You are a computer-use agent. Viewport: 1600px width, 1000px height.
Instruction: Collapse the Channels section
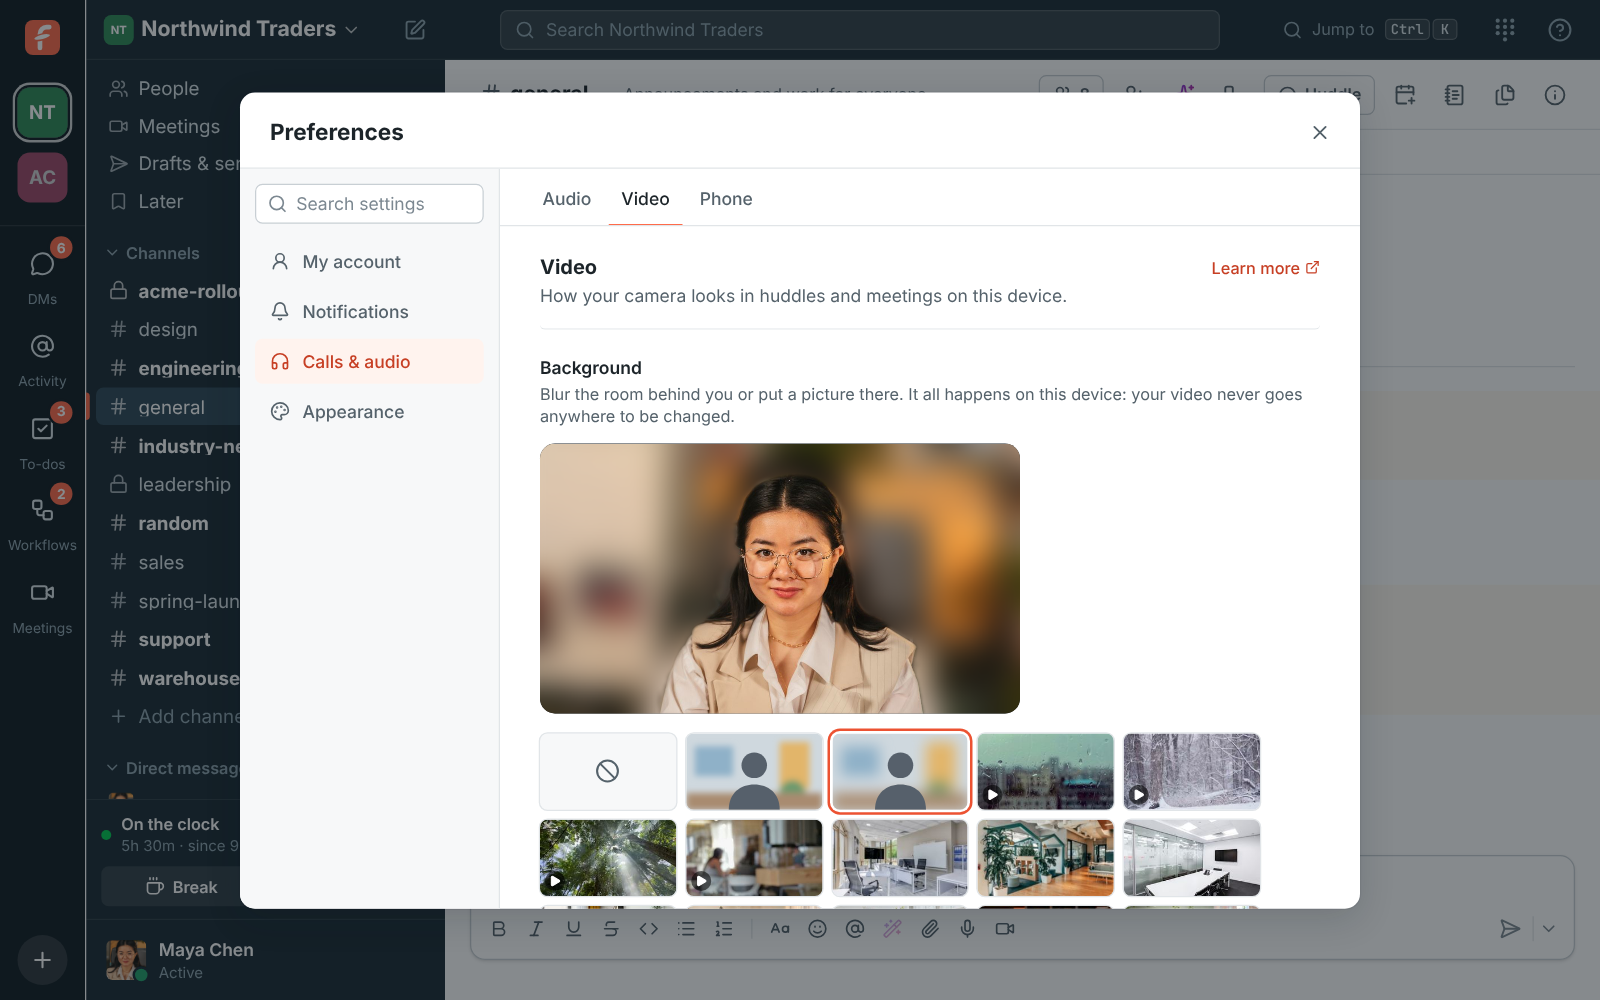coord(154,253)
